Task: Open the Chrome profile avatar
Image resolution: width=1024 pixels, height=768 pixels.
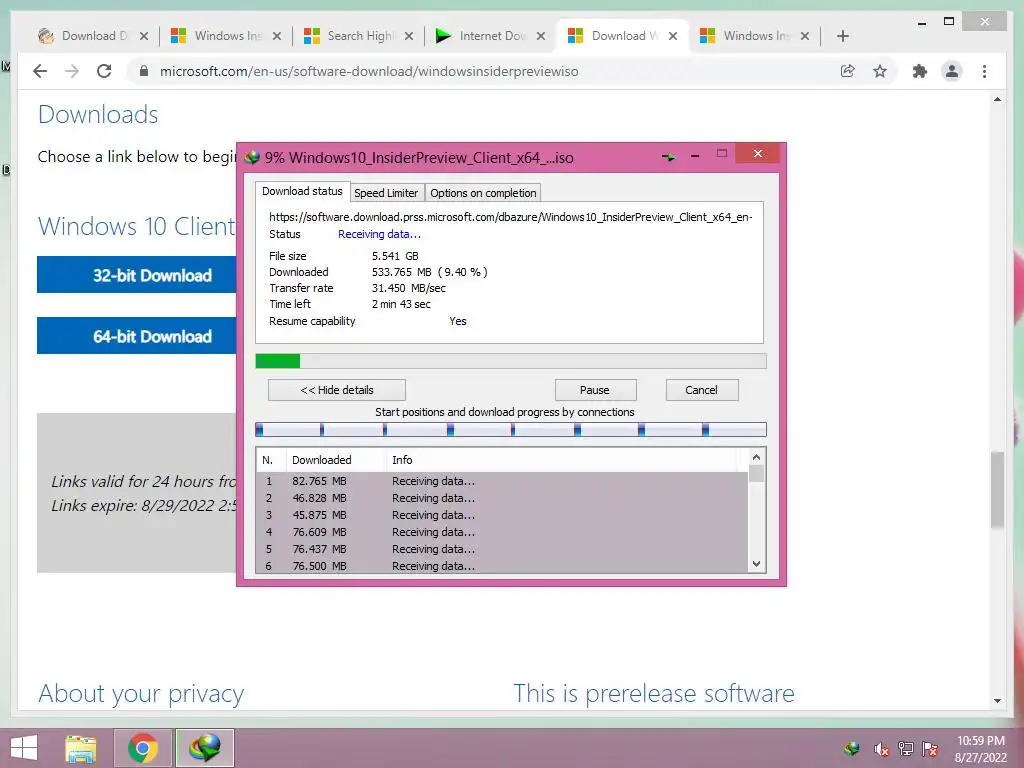Action: pos(952,71)
